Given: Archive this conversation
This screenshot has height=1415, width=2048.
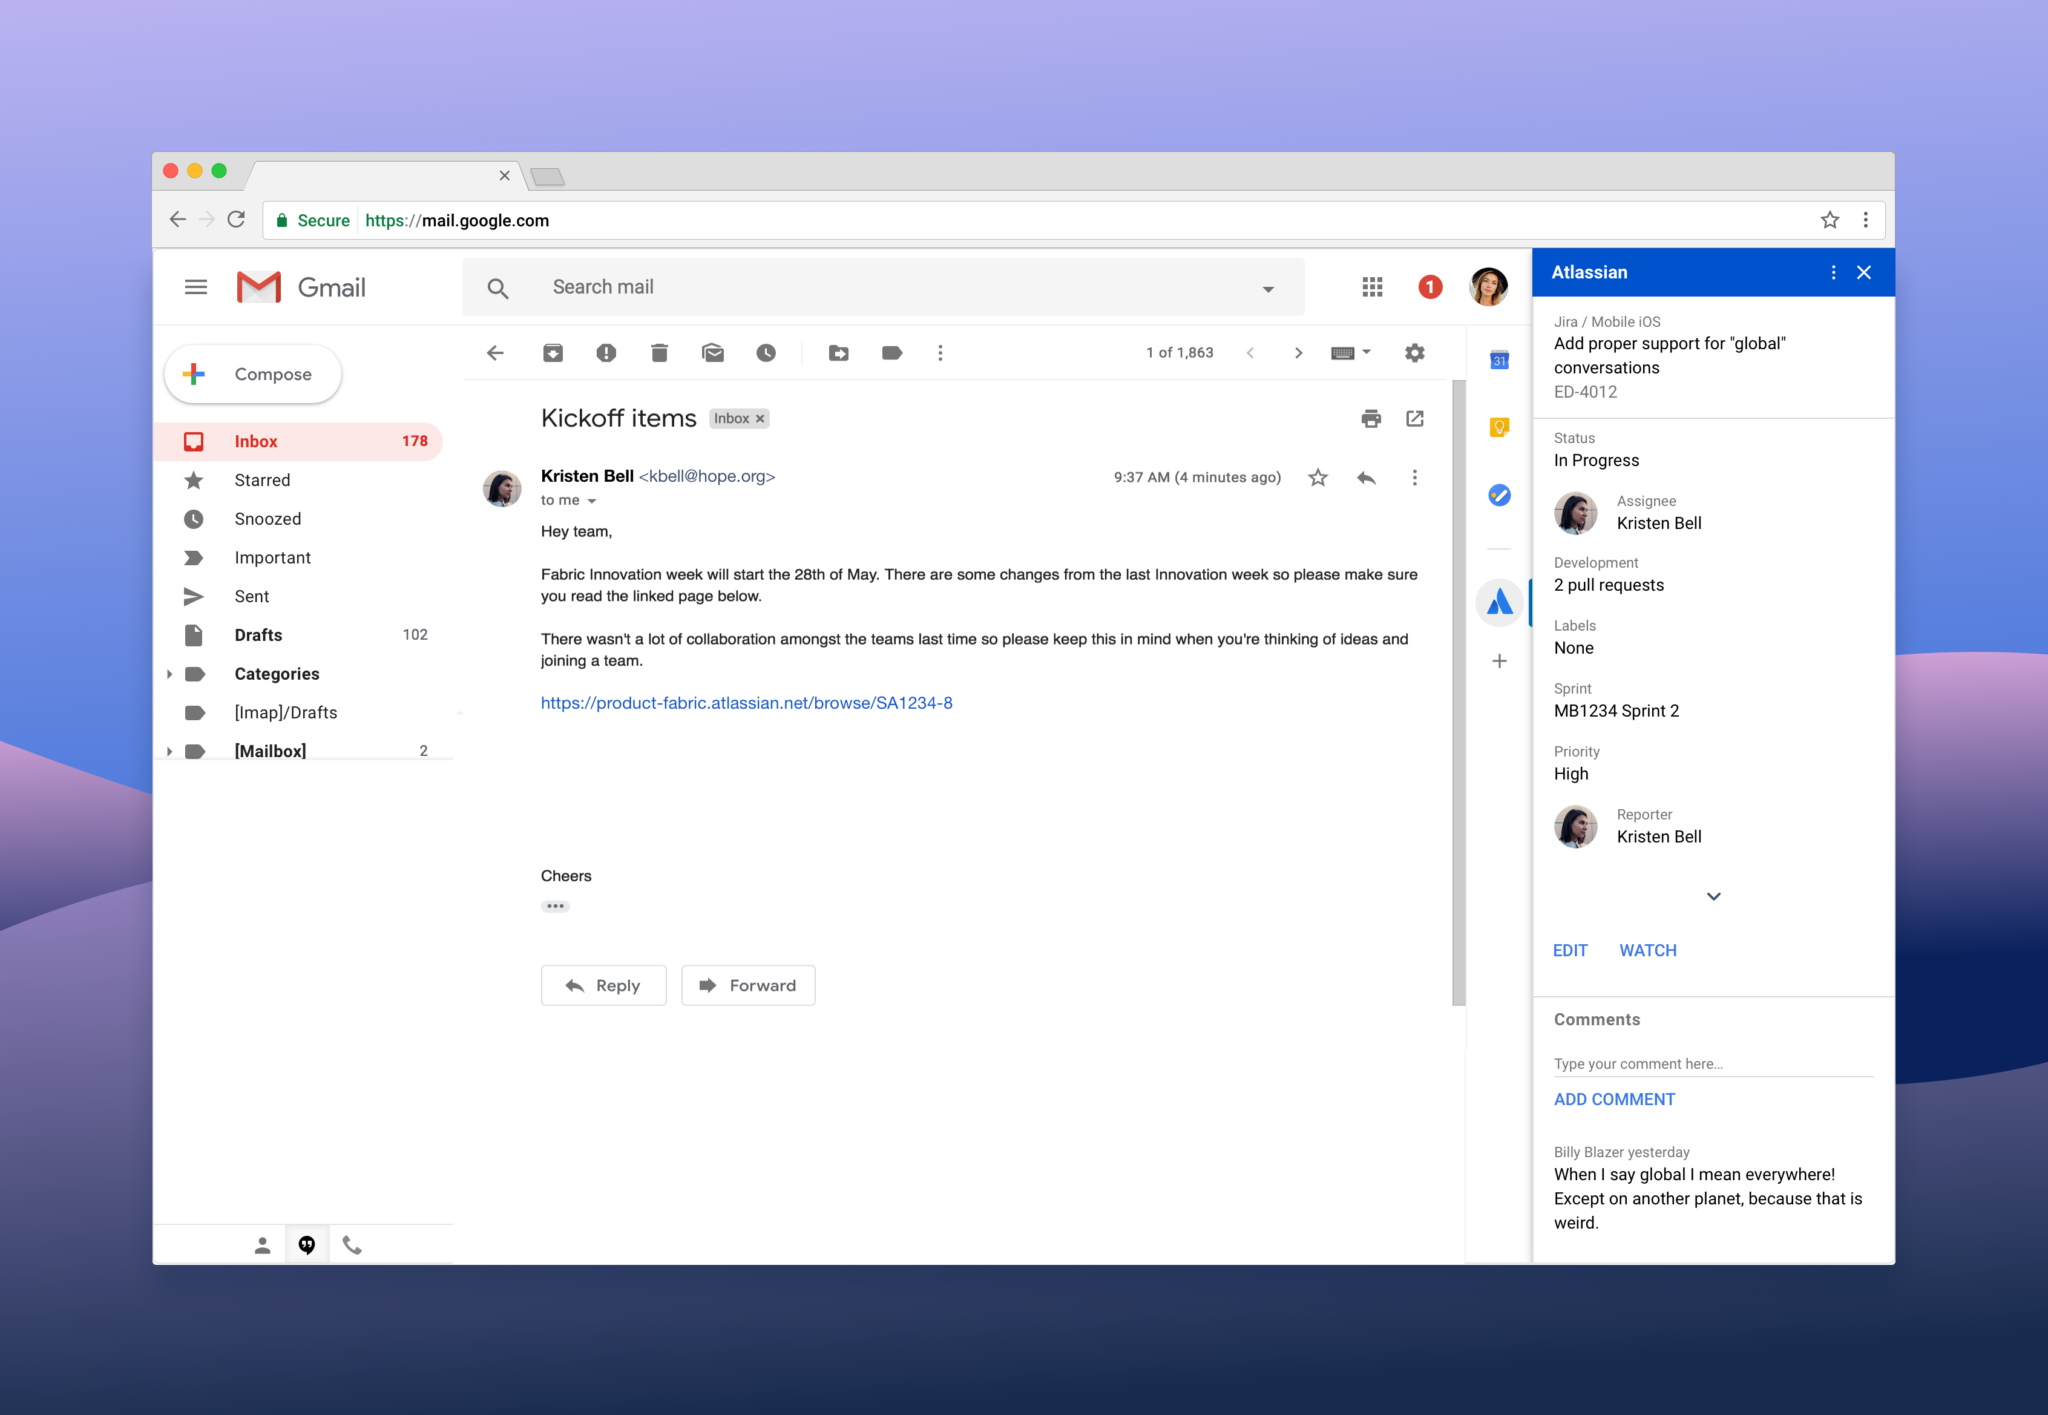Looking at the screenshot, I should coord(553,353).
